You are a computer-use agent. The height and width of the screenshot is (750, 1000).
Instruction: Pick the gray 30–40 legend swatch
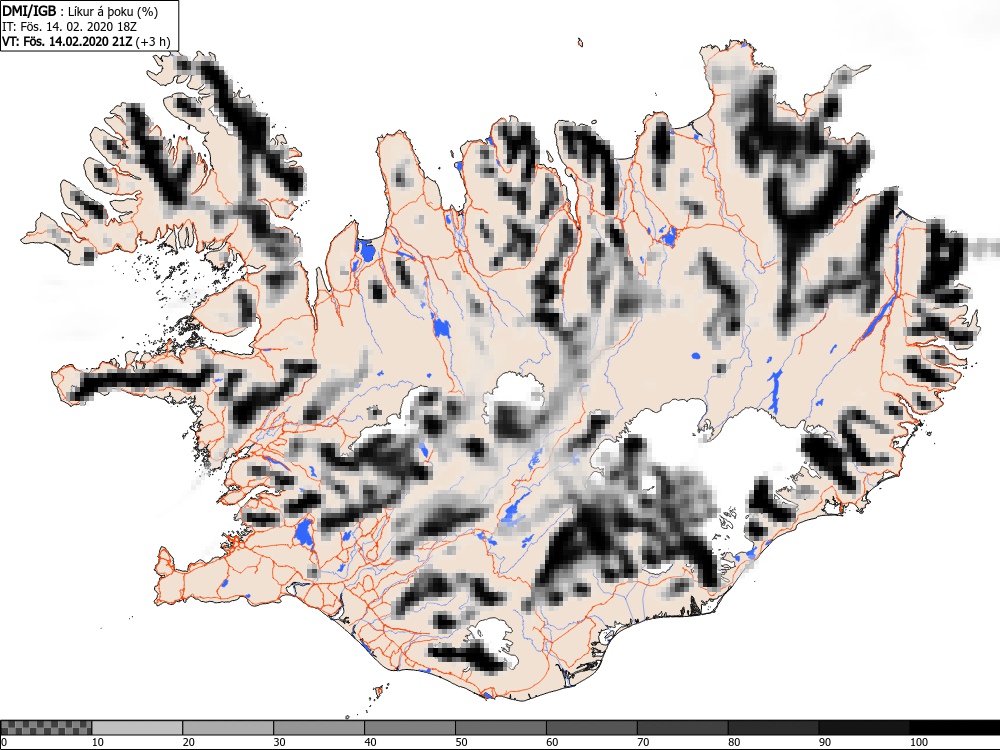tap(319, 728)
